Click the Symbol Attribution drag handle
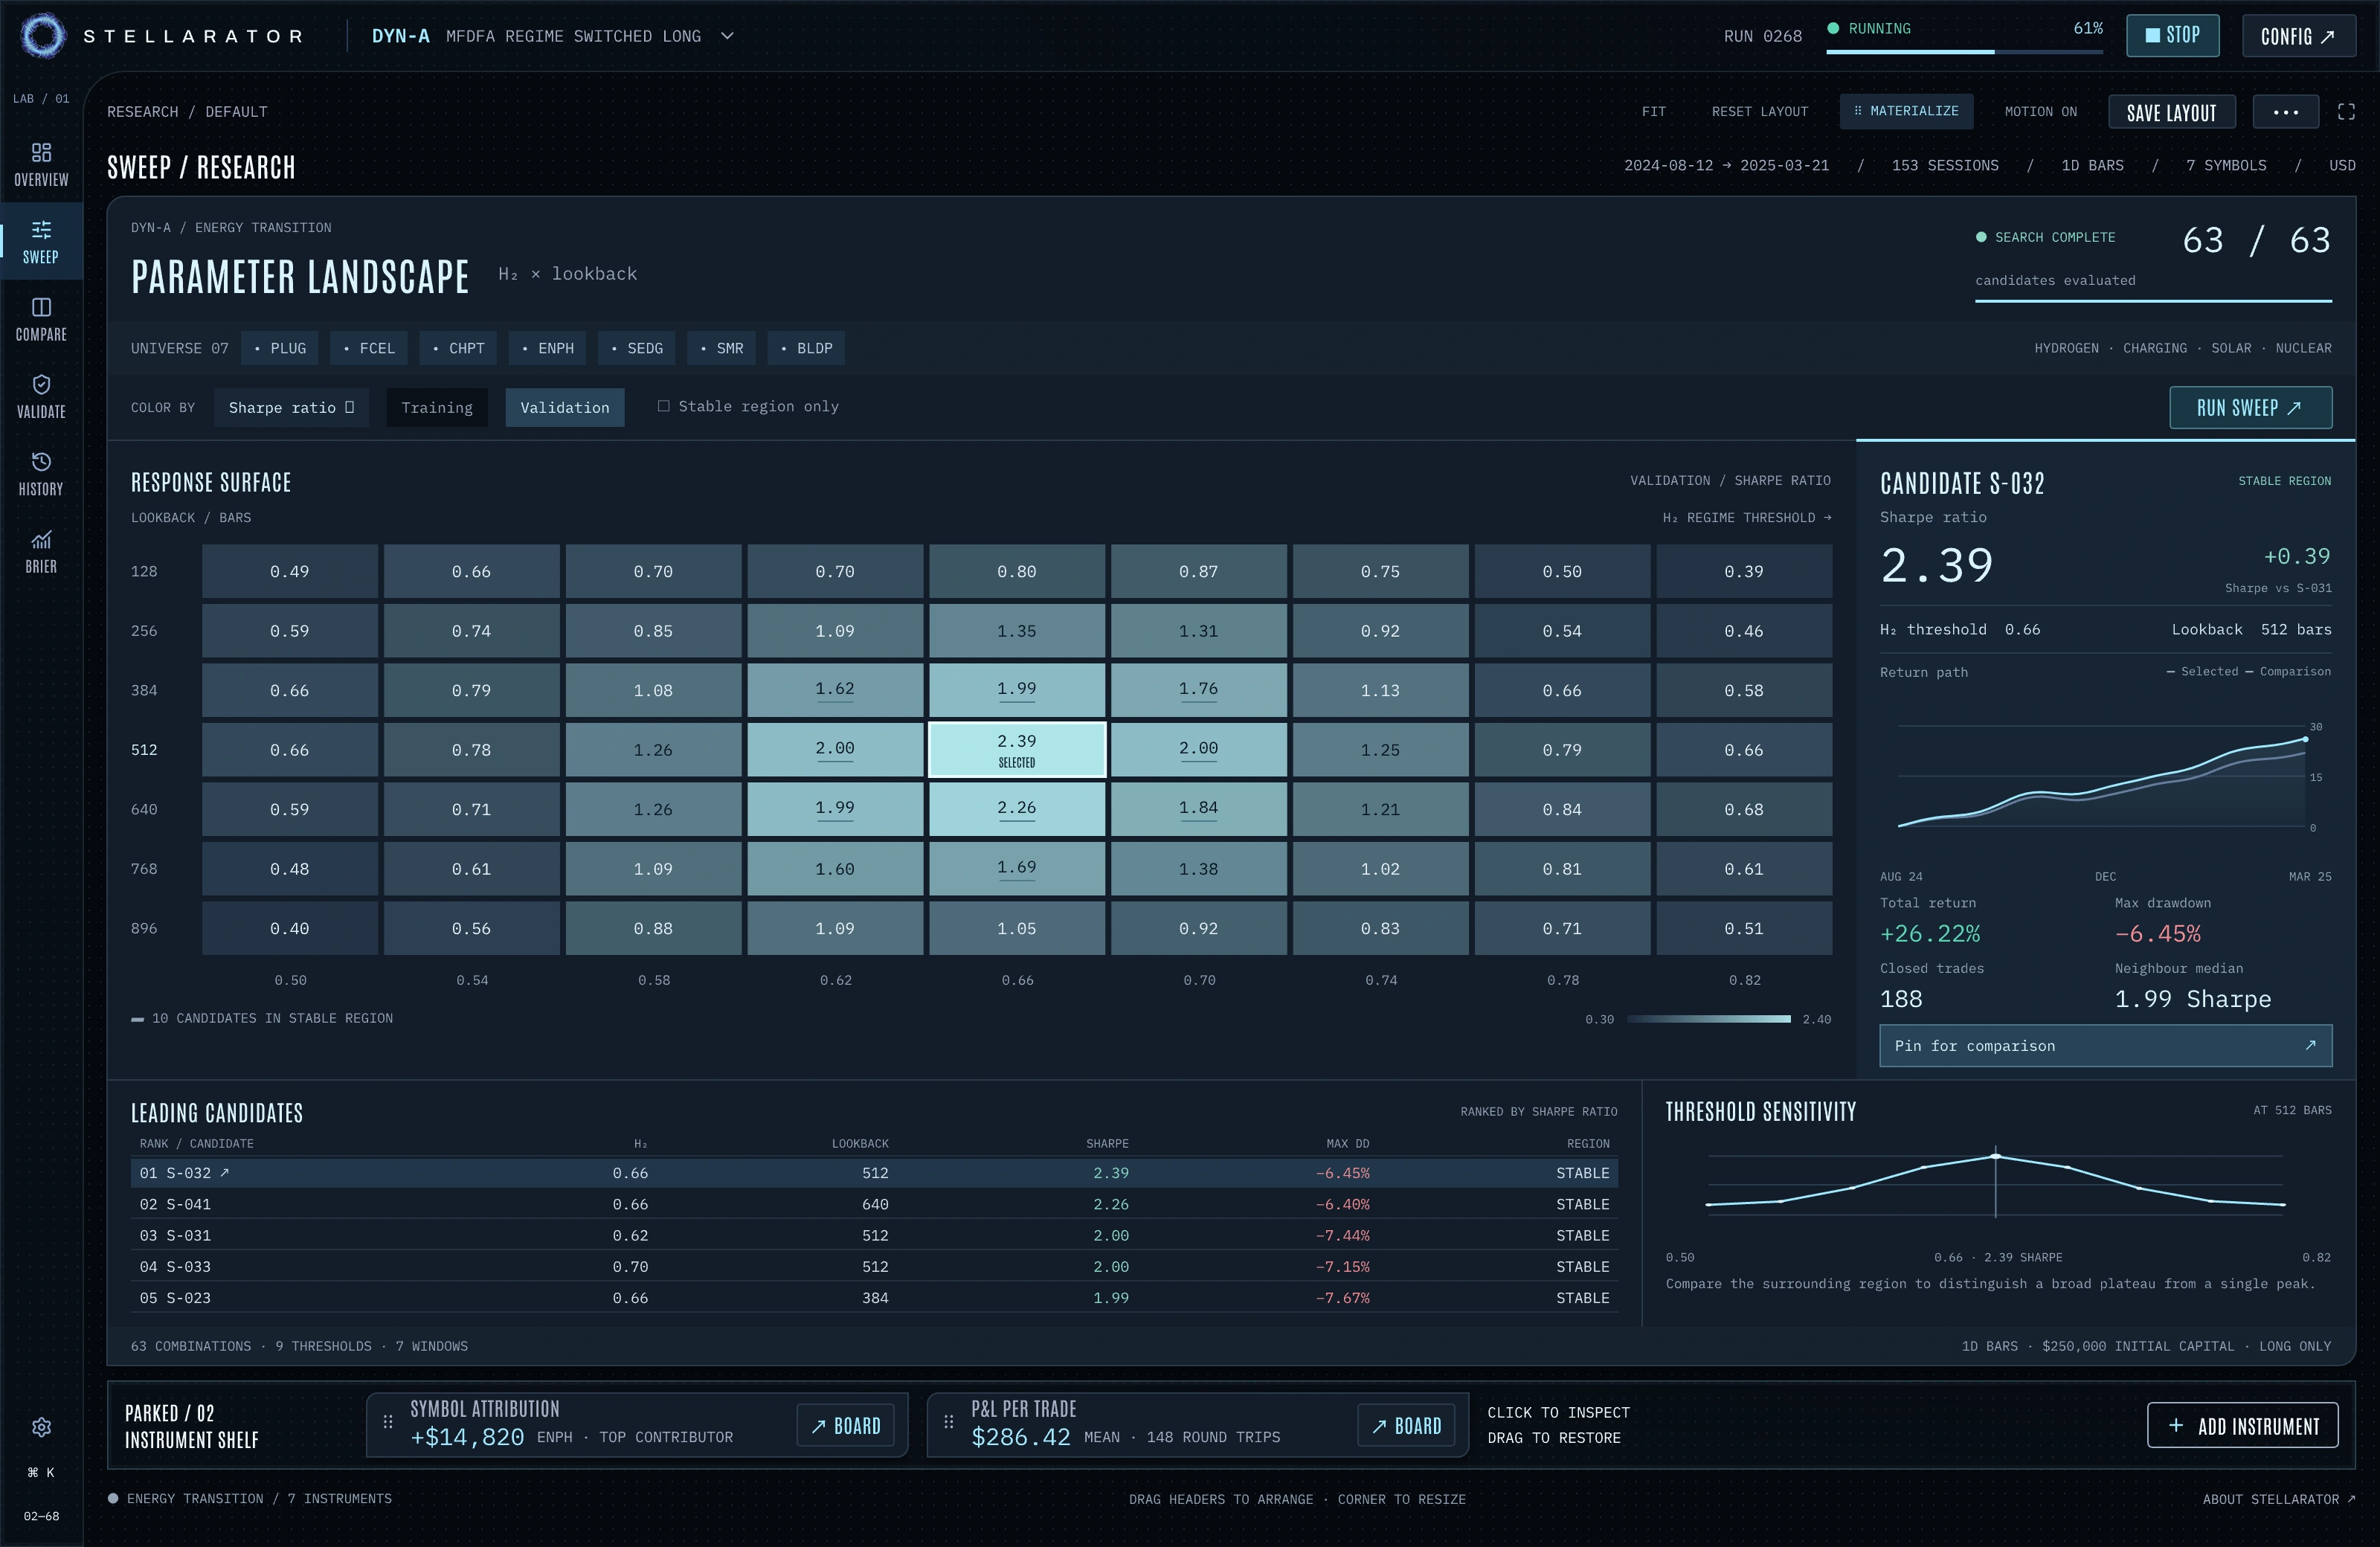Image resolution: width=2380 pixels, height=1547 pixels. coord(388,1421)
